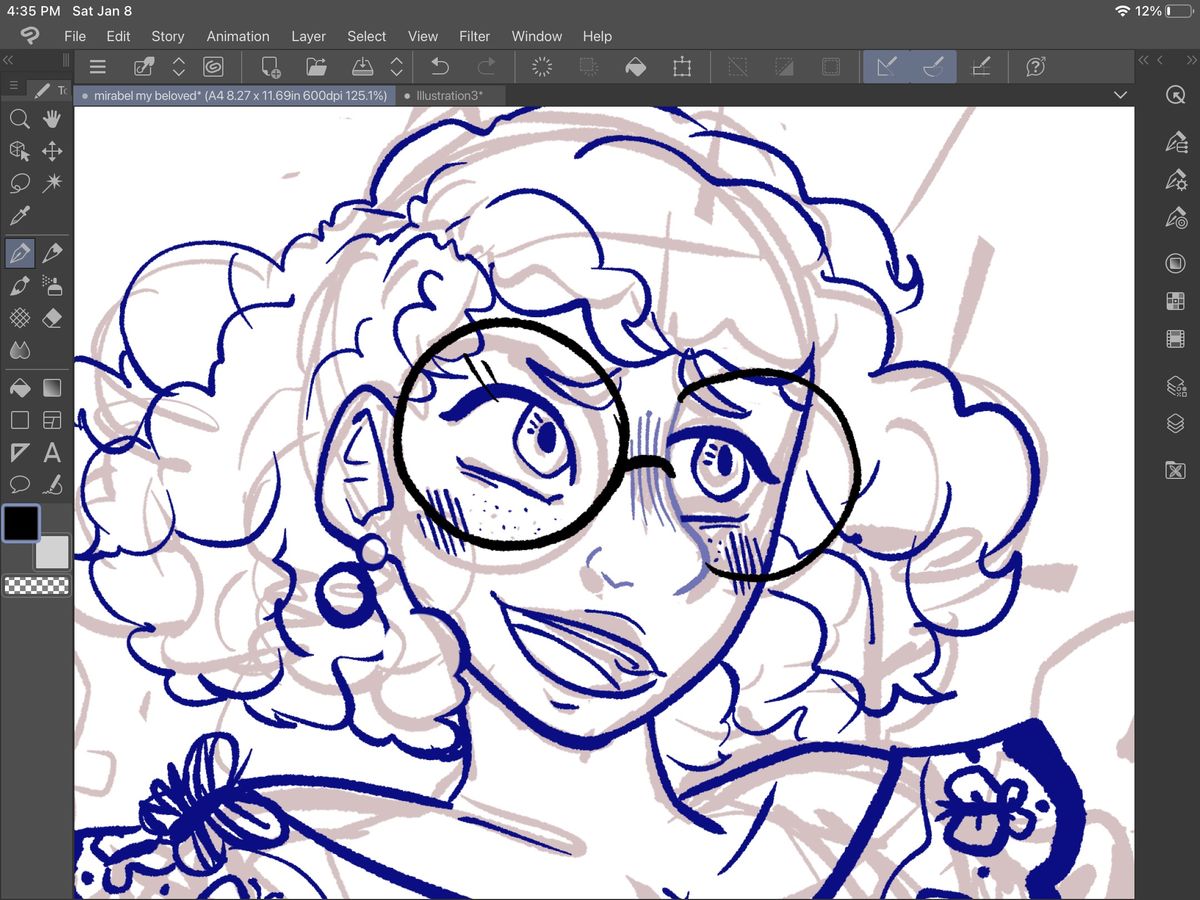1200x900 pixels.
Task: Select the Zoom magnifier tool
Action: [19, 119]
